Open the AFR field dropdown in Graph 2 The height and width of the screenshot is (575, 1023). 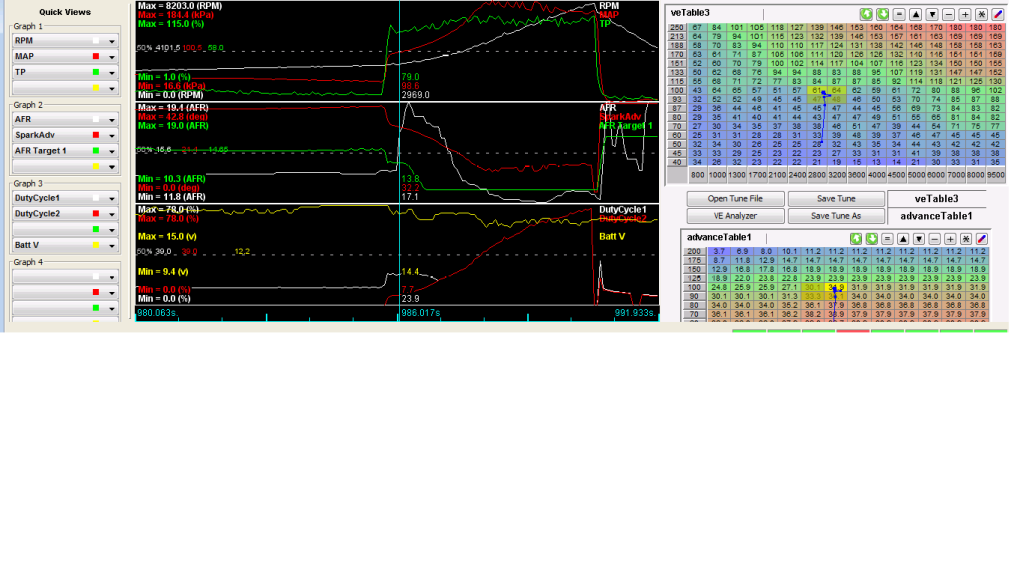point(112,119)
